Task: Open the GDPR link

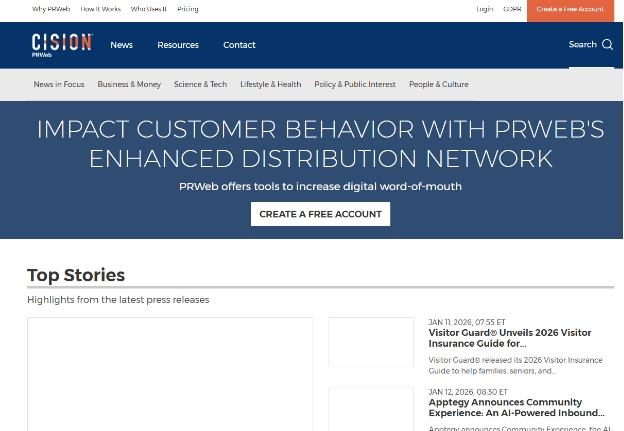Action: (512, 9)
